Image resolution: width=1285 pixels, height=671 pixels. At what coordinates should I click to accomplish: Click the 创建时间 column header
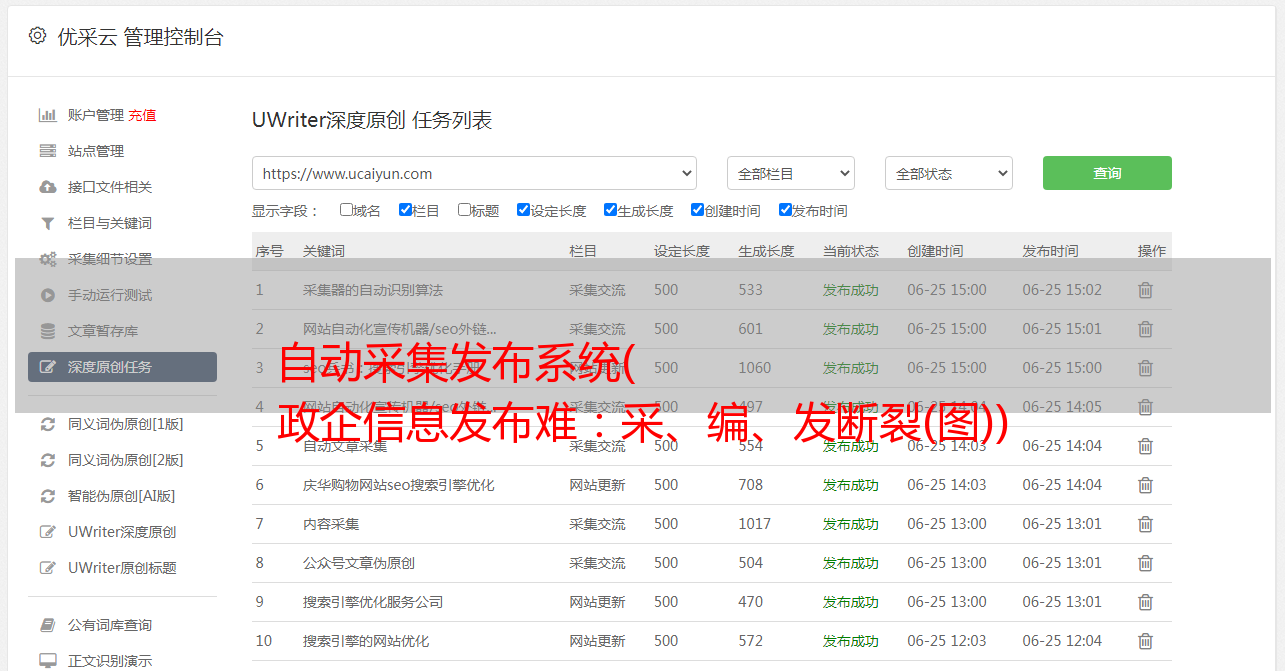936,251
